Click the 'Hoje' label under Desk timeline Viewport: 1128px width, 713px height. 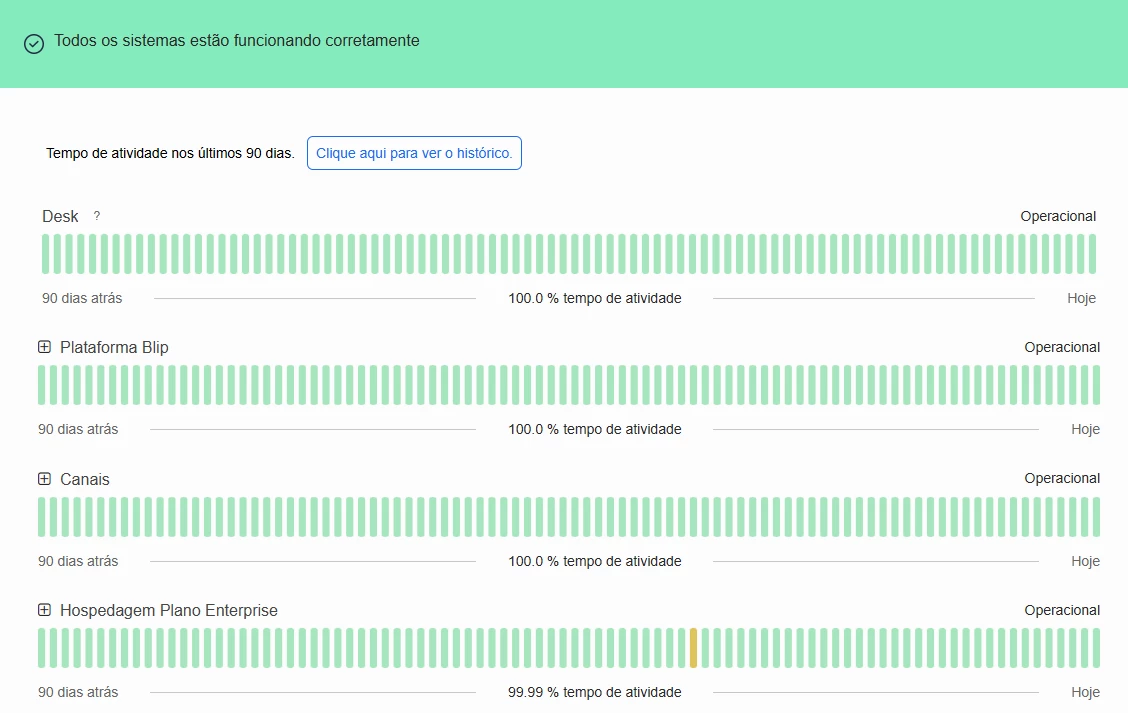coord(1081,298)
